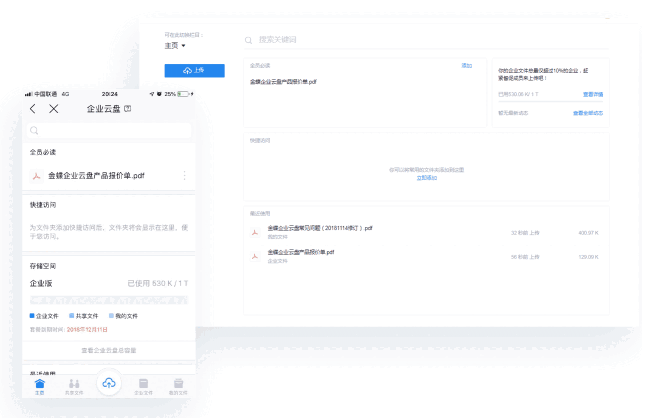The height and width of the screenshot is (418, 650).
Task: Tap the round cloud upload button on mobile
Action: pyautogui.click(x=109, y=383)
